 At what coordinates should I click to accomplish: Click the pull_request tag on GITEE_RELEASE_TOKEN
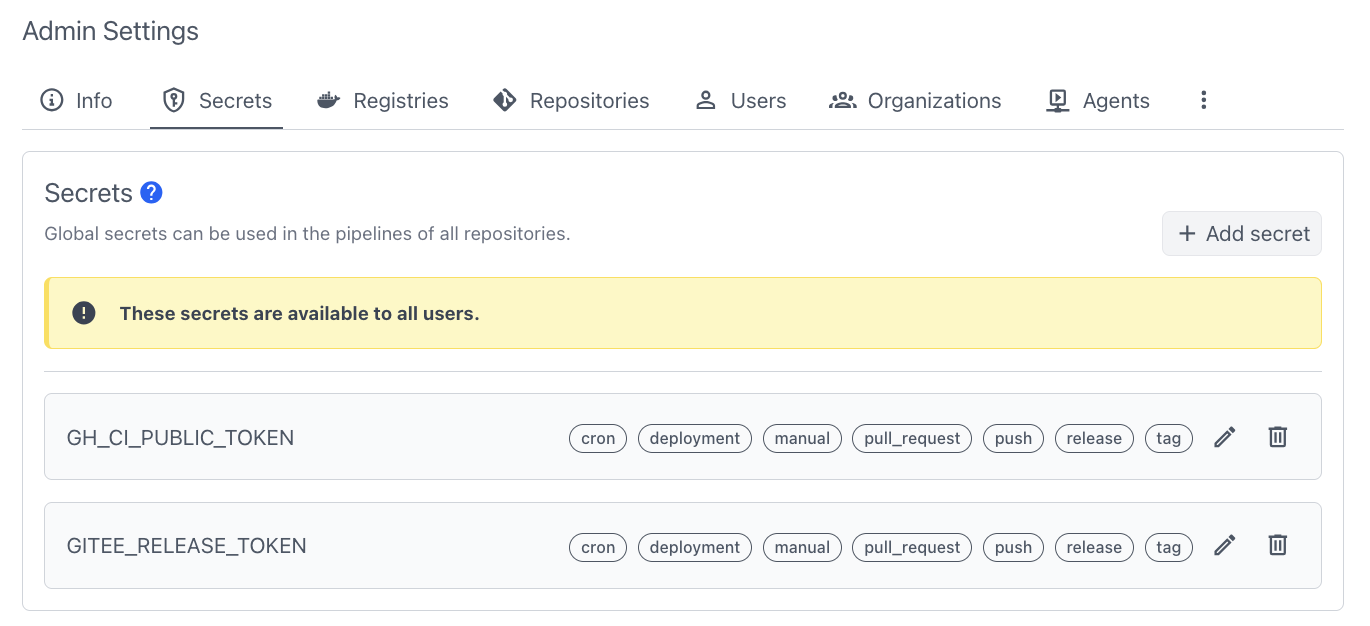click(912, 547)
